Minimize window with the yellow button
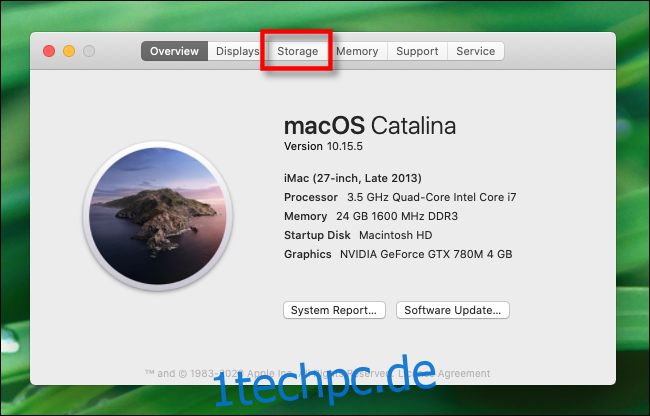 coord(69,51)
